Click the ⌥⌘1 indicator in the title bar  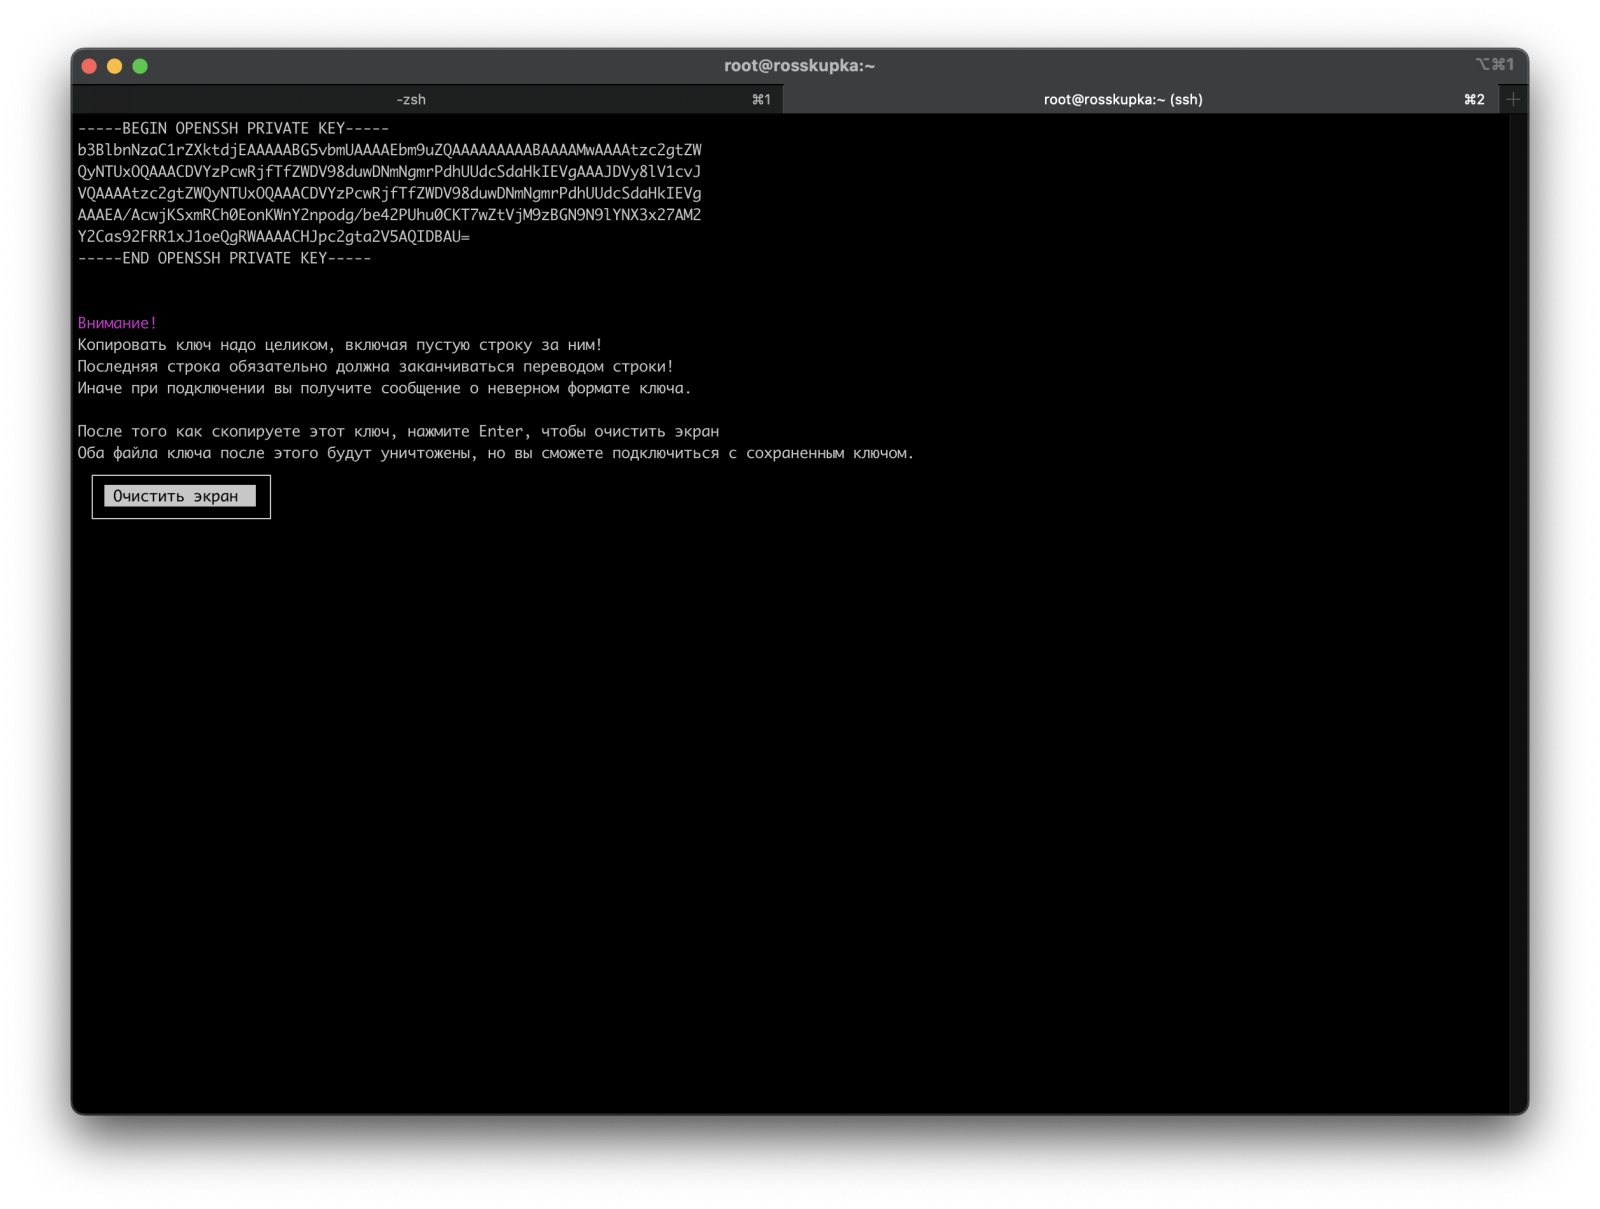click(1495, 64)
